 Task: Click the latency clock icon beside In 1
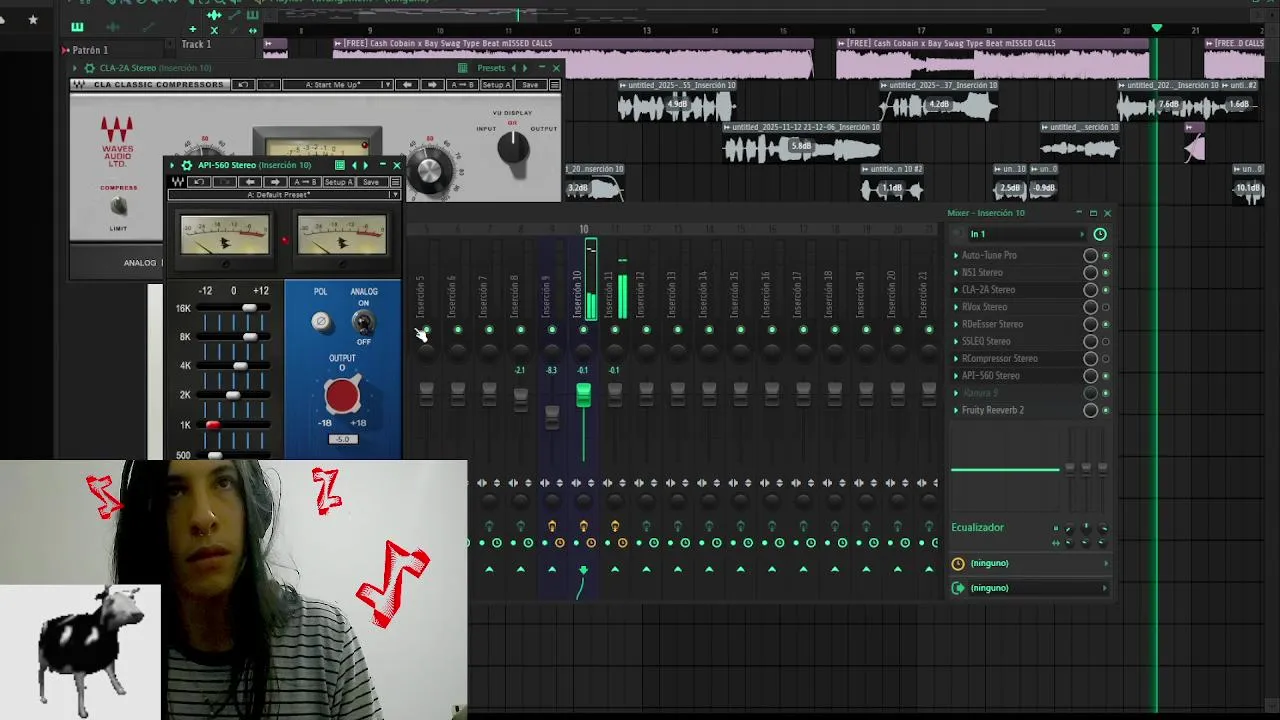(x=1100, y=234)
